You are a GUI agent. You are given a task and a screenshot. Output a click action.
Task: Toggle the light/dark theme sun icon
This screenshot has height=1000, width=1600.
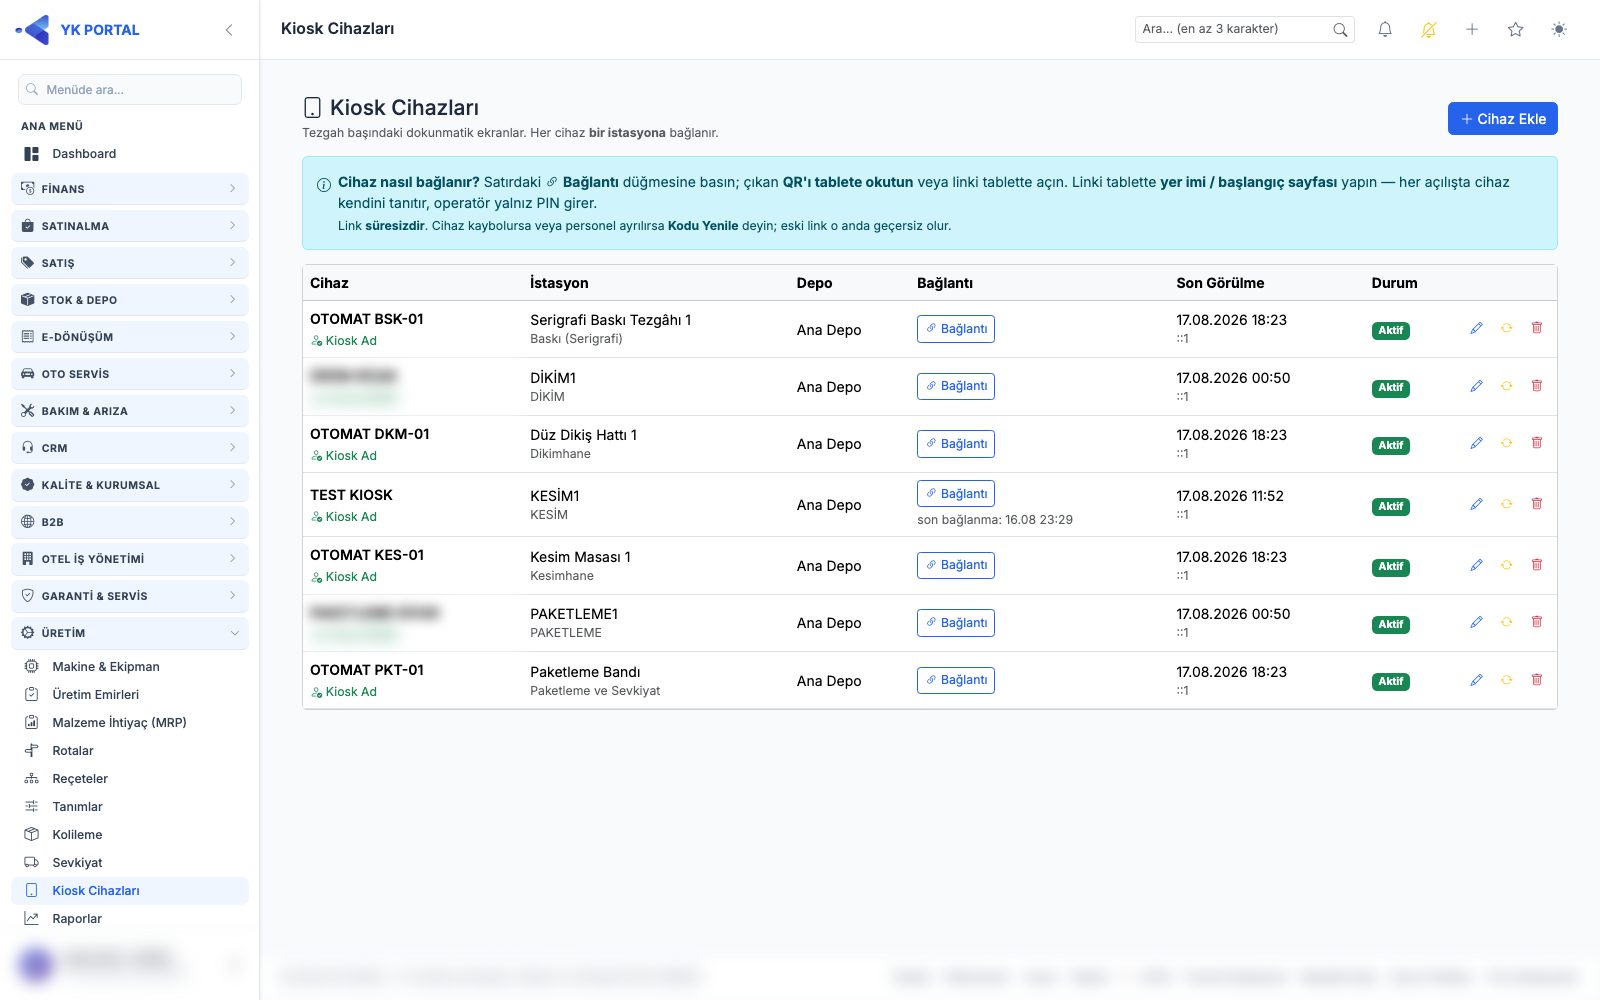(x=1559, y=30)
